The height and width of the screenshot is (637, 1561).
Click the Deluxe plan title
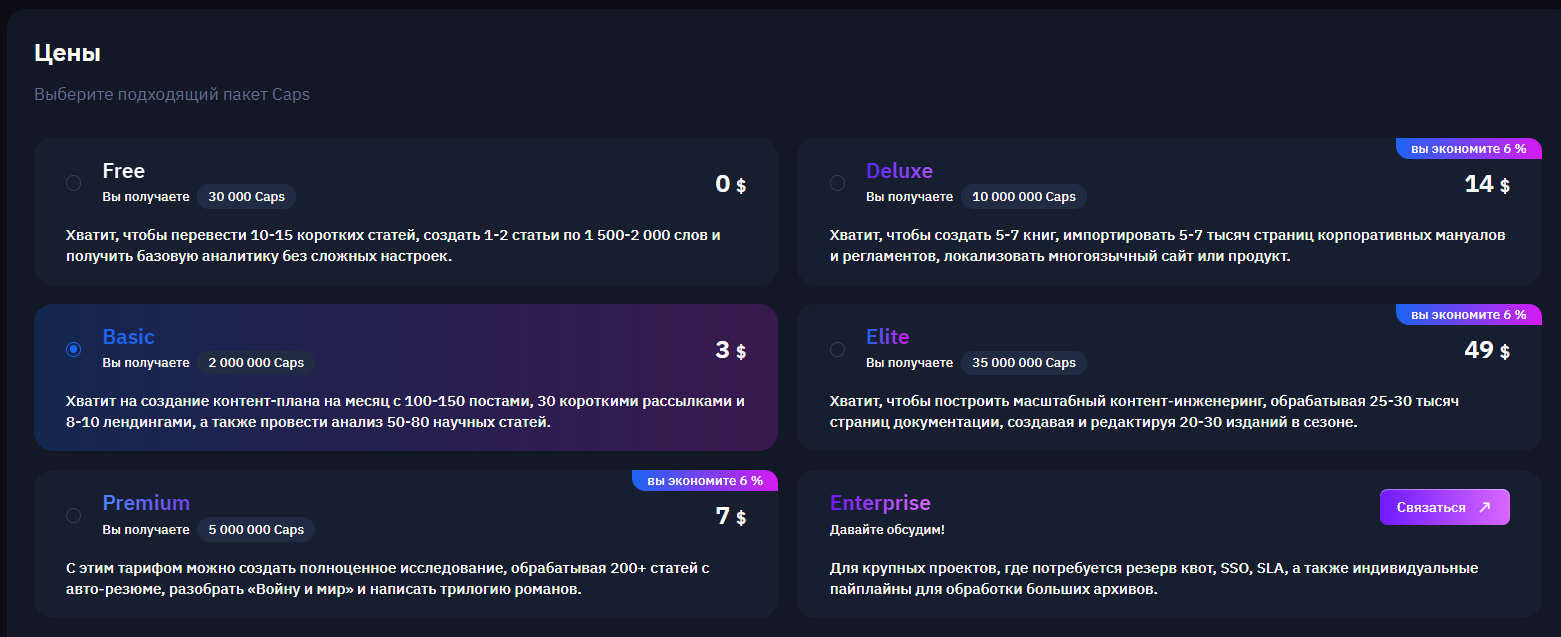(x=899, y=171)
